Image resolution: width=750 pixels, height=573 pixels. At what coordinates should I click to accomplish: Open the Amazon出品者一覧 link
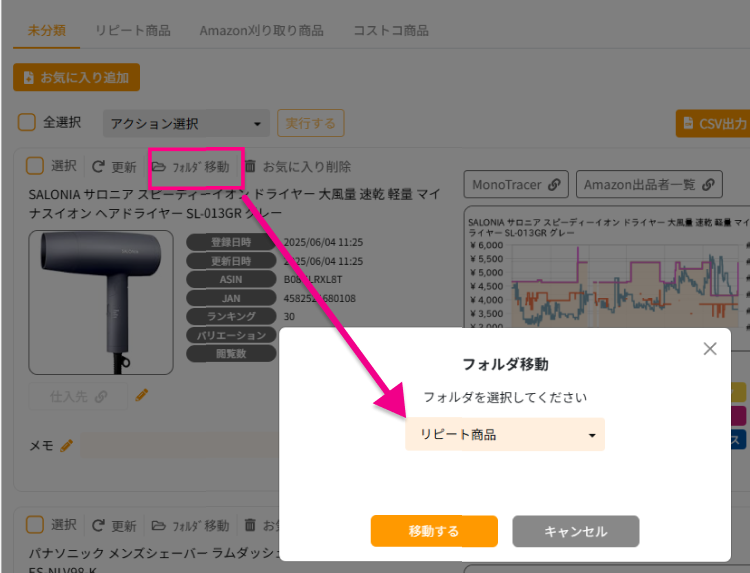[649, 185]
